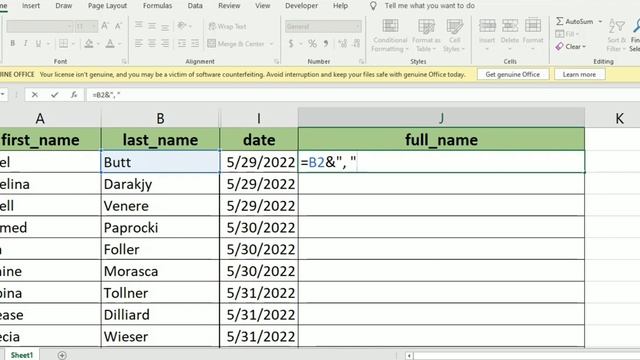
Task: Confirm formula with the checkmark icon
Action: pos(54,95)
